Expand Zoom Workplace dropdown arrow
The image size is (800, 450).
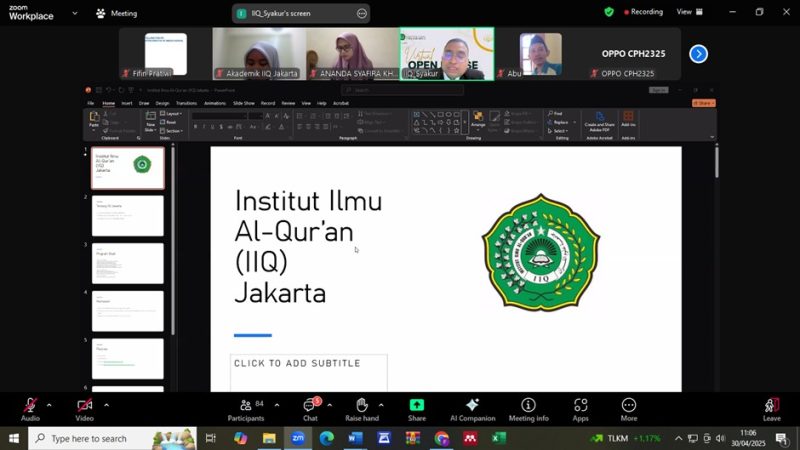pos(75,13)
